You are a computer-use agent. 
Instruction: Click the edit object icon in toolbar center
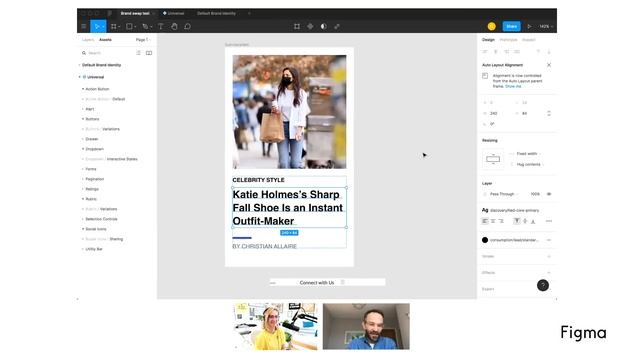point(297,27)
